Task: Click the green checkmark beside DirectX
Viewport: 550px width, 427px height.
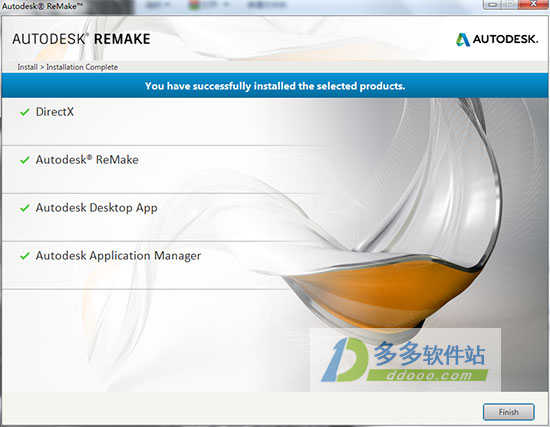Action: click(25, 112)
